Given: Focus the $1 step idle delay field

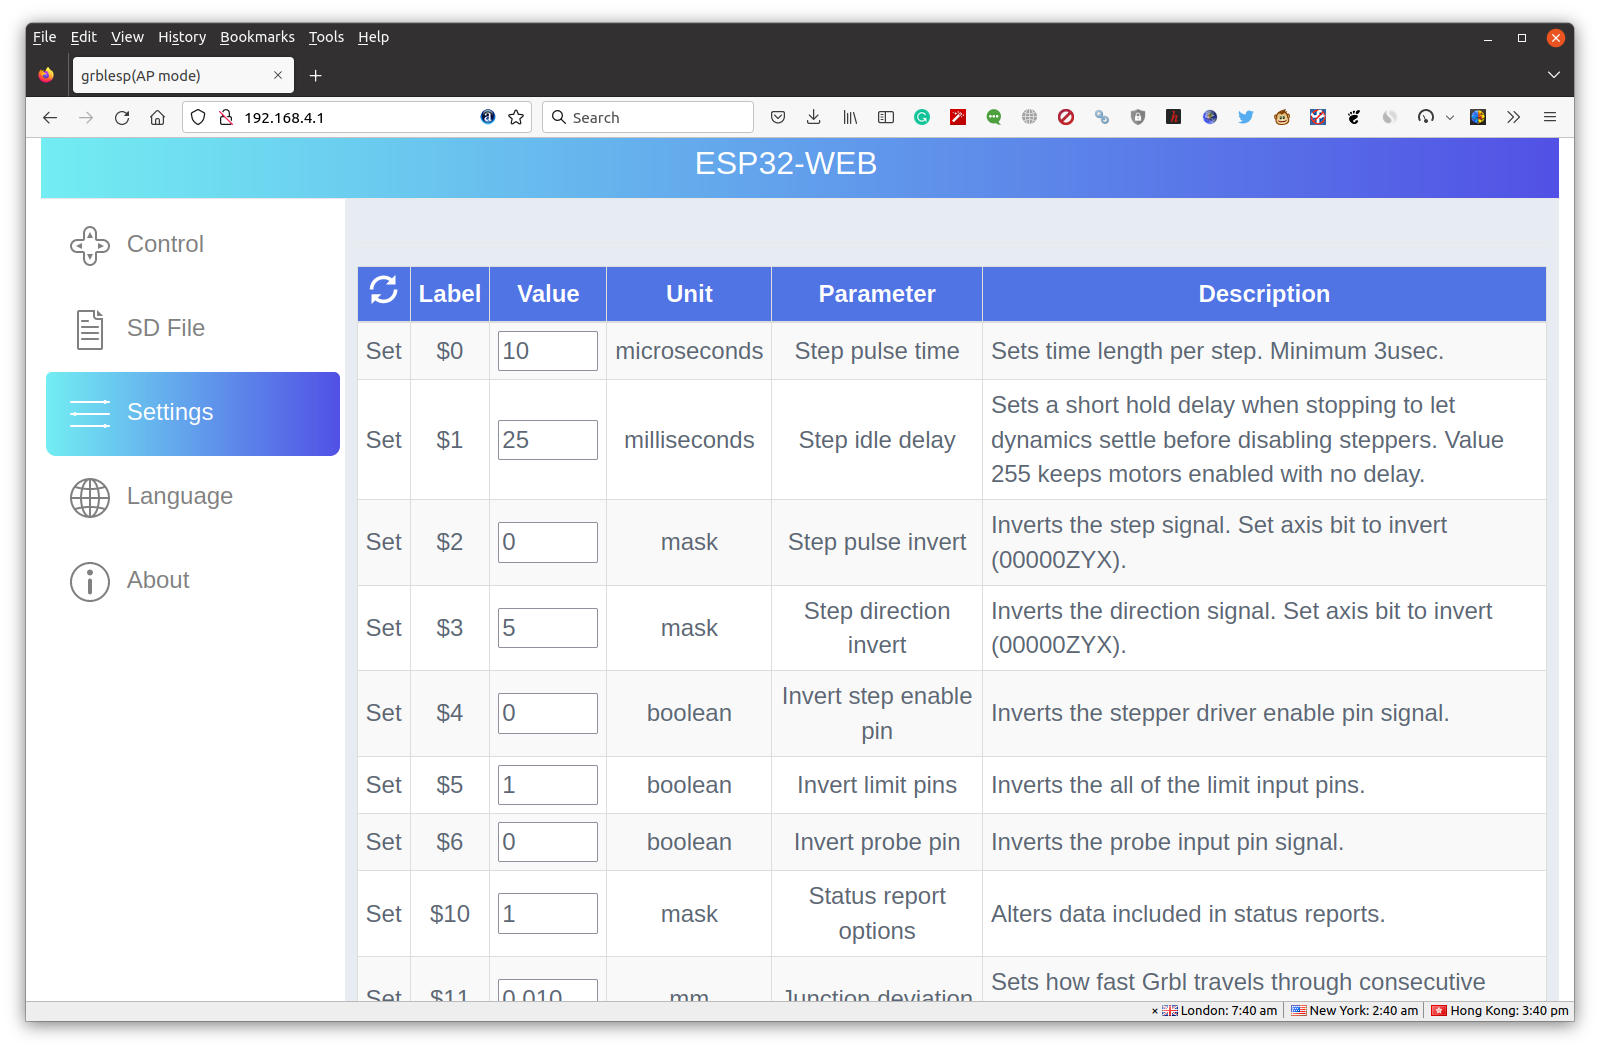Looking at the screenshot, I should 548,440.
